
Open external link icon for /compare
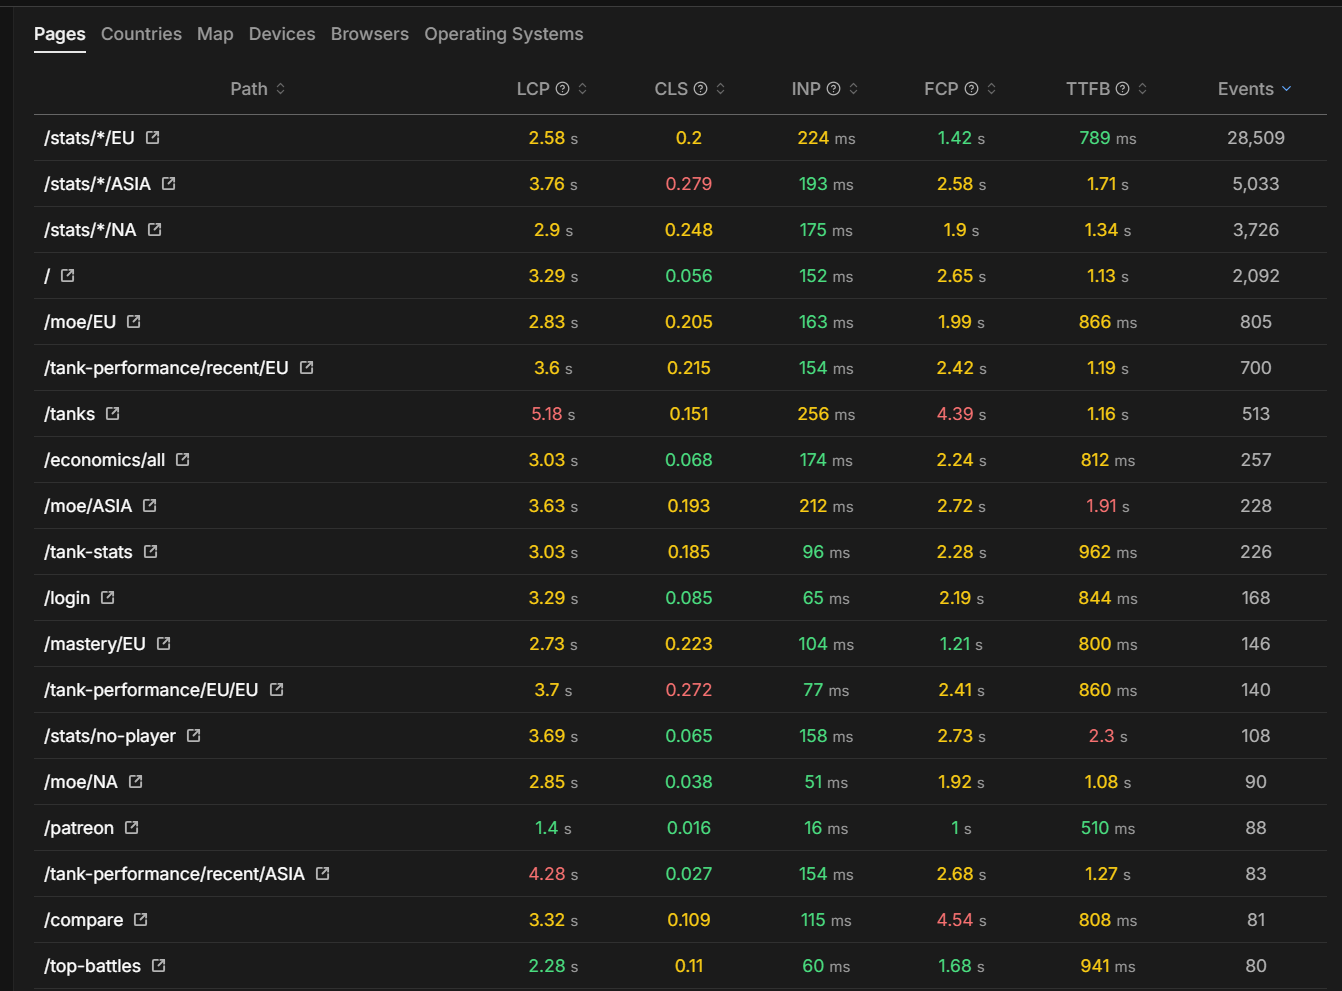[141, 920]
